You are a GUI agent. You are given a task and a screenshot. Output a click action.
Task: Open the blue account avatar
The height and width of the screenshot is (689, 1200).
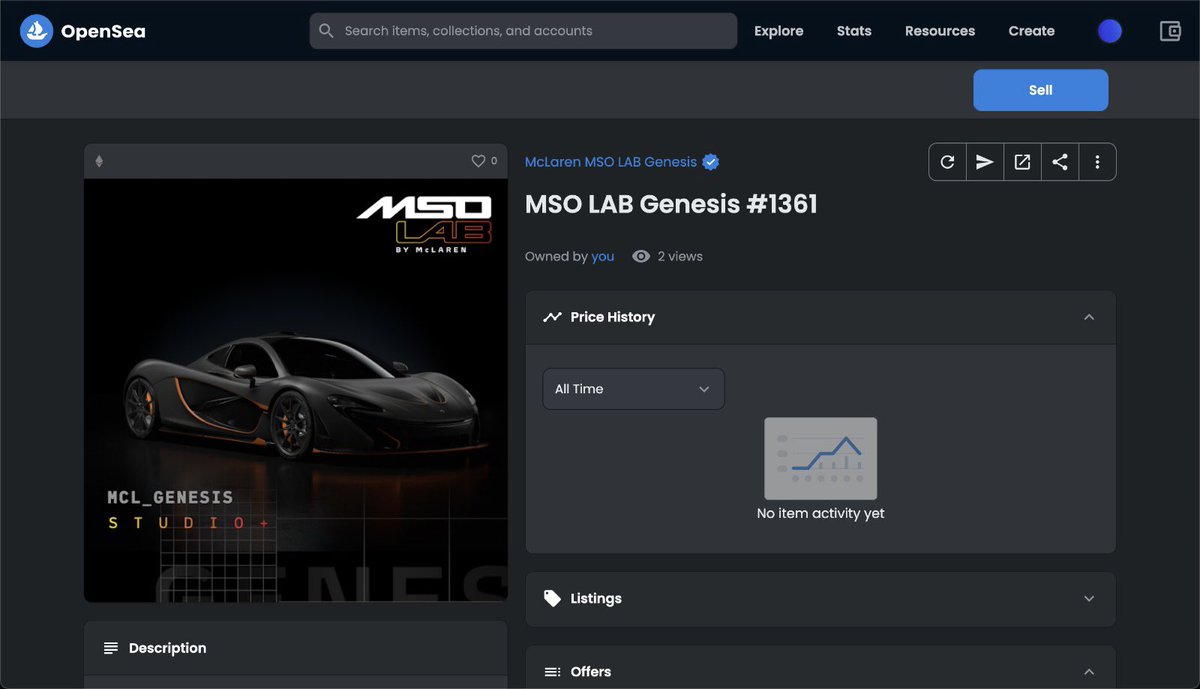[x=1110, y=31]
